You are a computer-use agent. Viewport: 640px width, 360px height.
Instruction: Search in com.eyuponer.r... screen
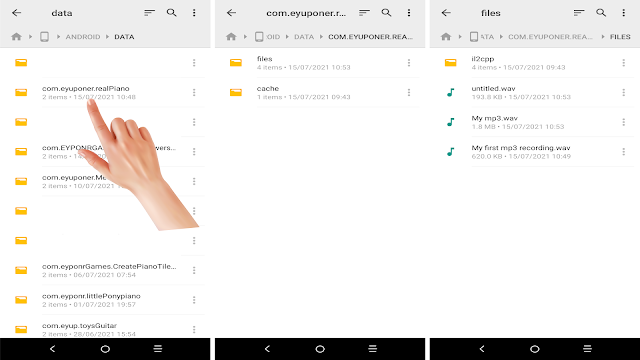pyautogui.click(x=387, y=13)
